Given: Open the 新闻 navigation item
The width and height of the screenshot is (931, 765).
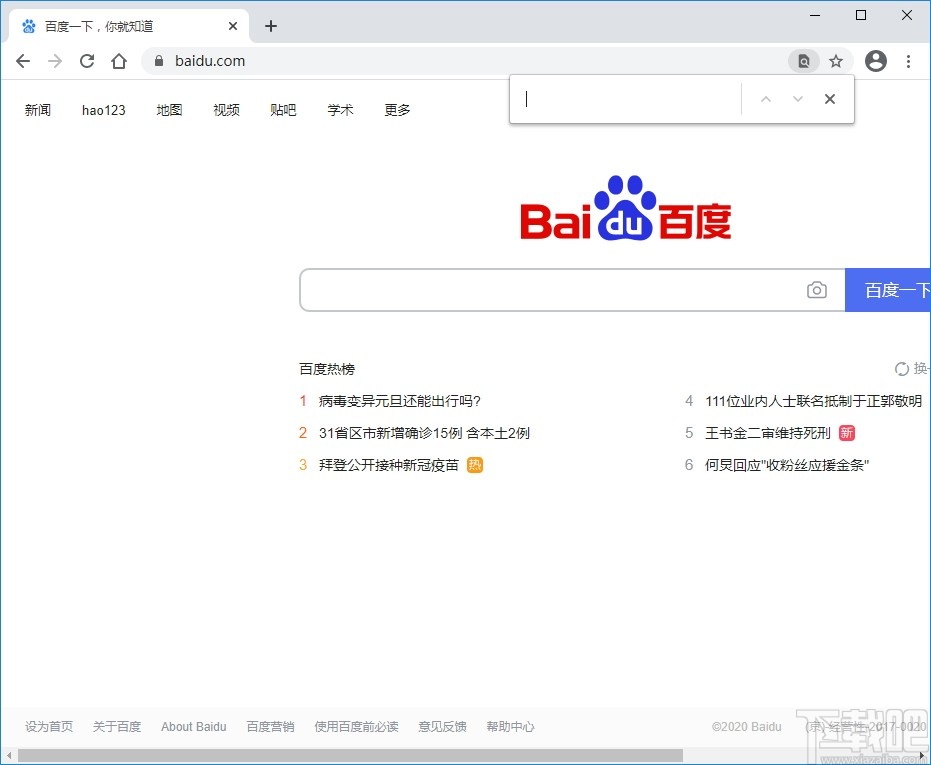Looking at the screenshot, I should tap(38, 110).
